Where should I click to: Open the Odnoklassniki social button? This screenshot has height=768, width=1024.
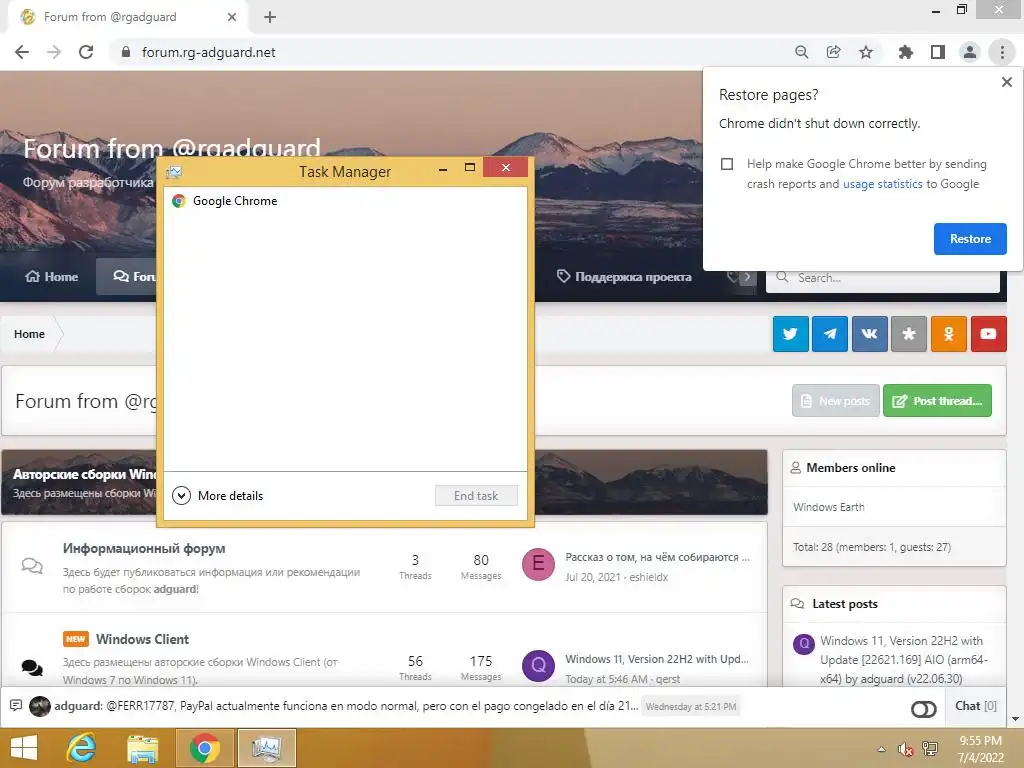pyautogui.click(x=948, y=334)
